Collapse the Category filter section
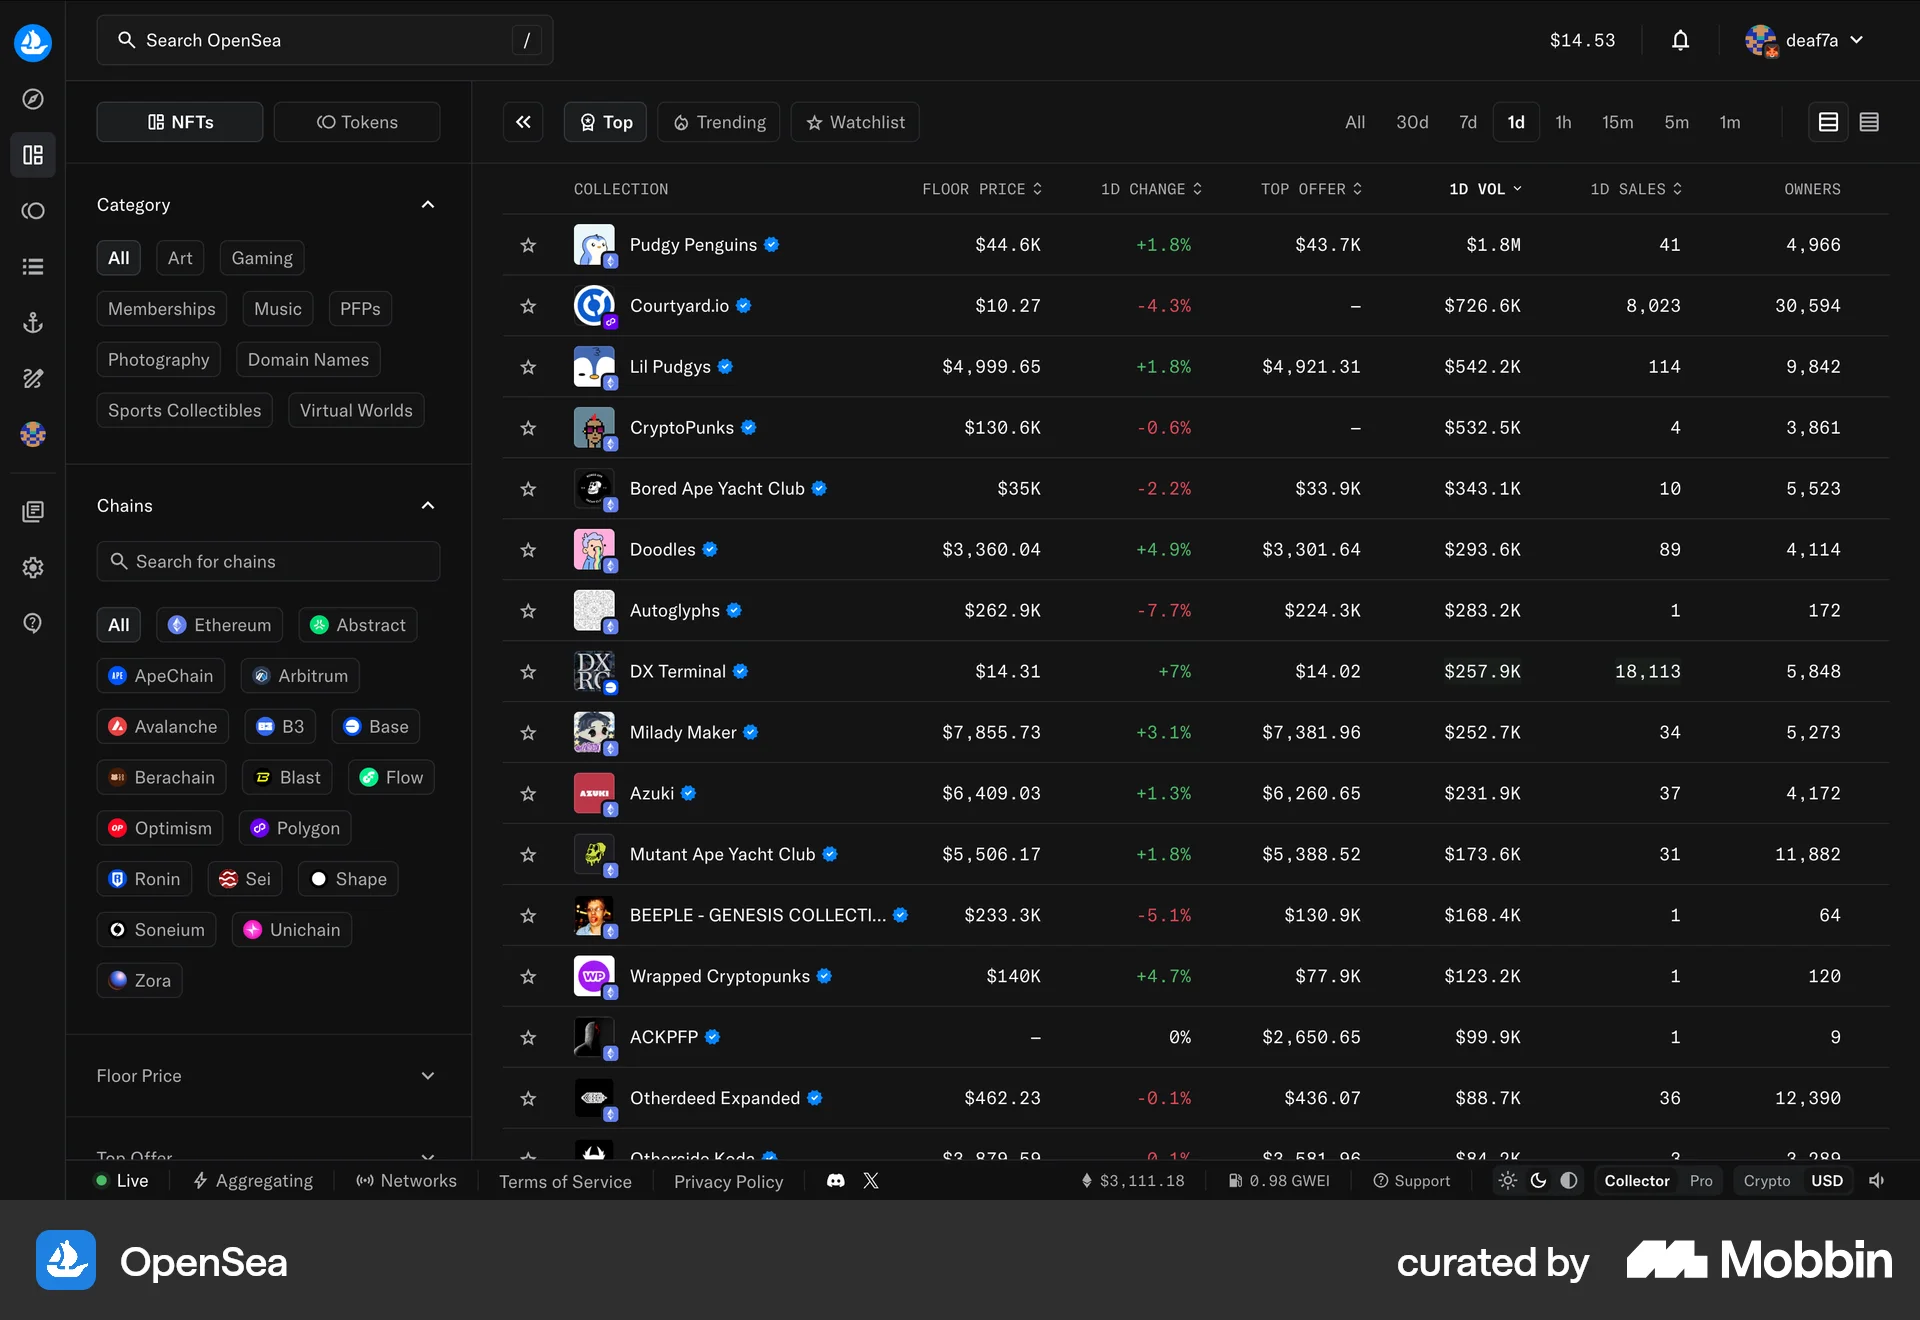 [x=428, y=204]
